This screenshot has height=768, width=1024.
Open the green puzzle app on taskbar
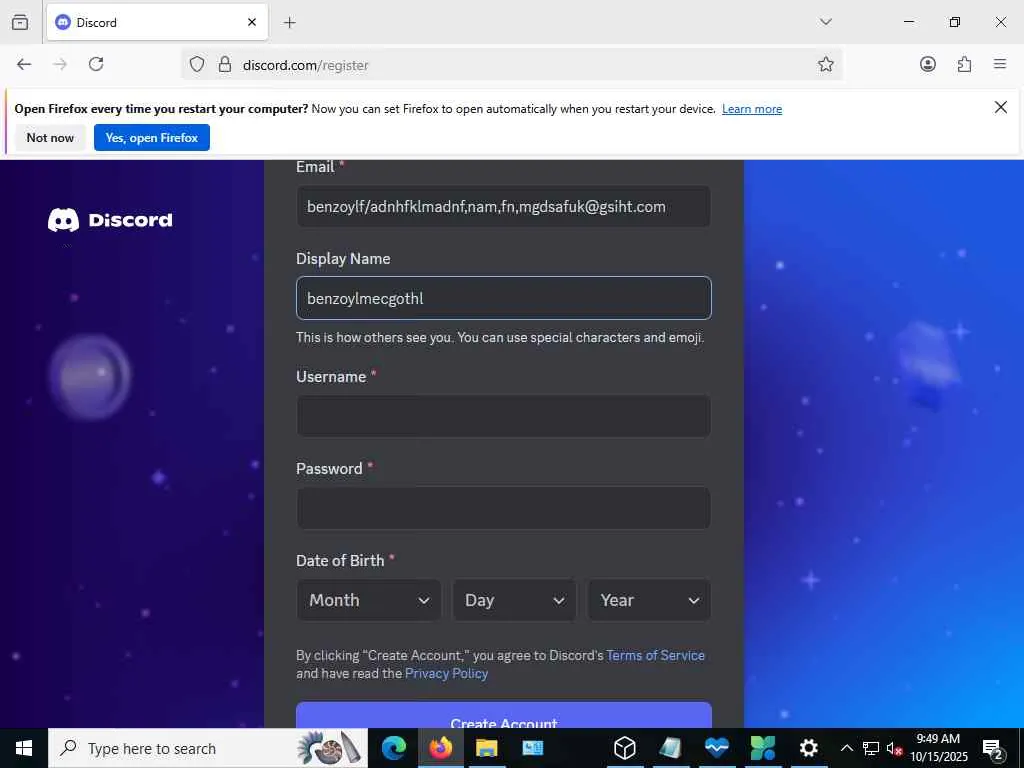pyautogui.click(x=762, y=748)
